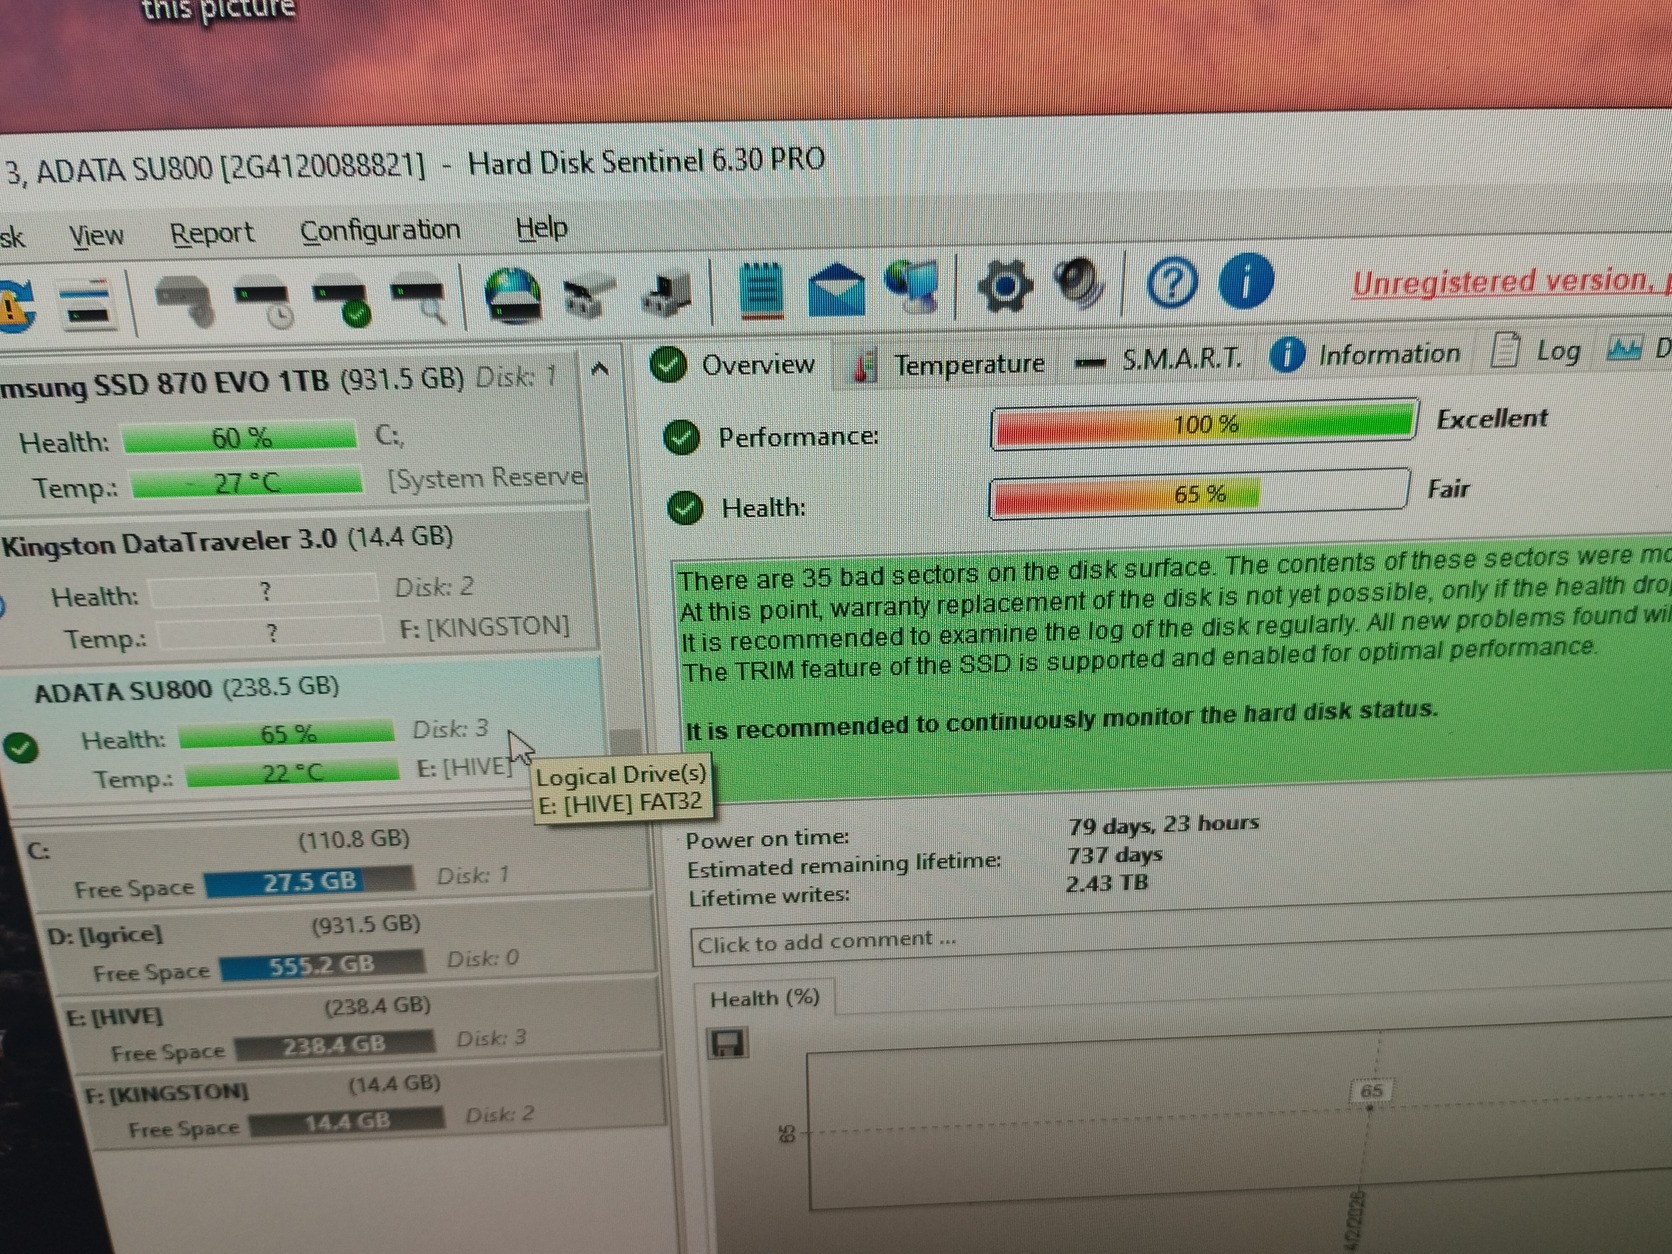Viewport: 1672px width, 1254px height.
Task: Switch to the Temperature tab
Action: pos(948,364)
